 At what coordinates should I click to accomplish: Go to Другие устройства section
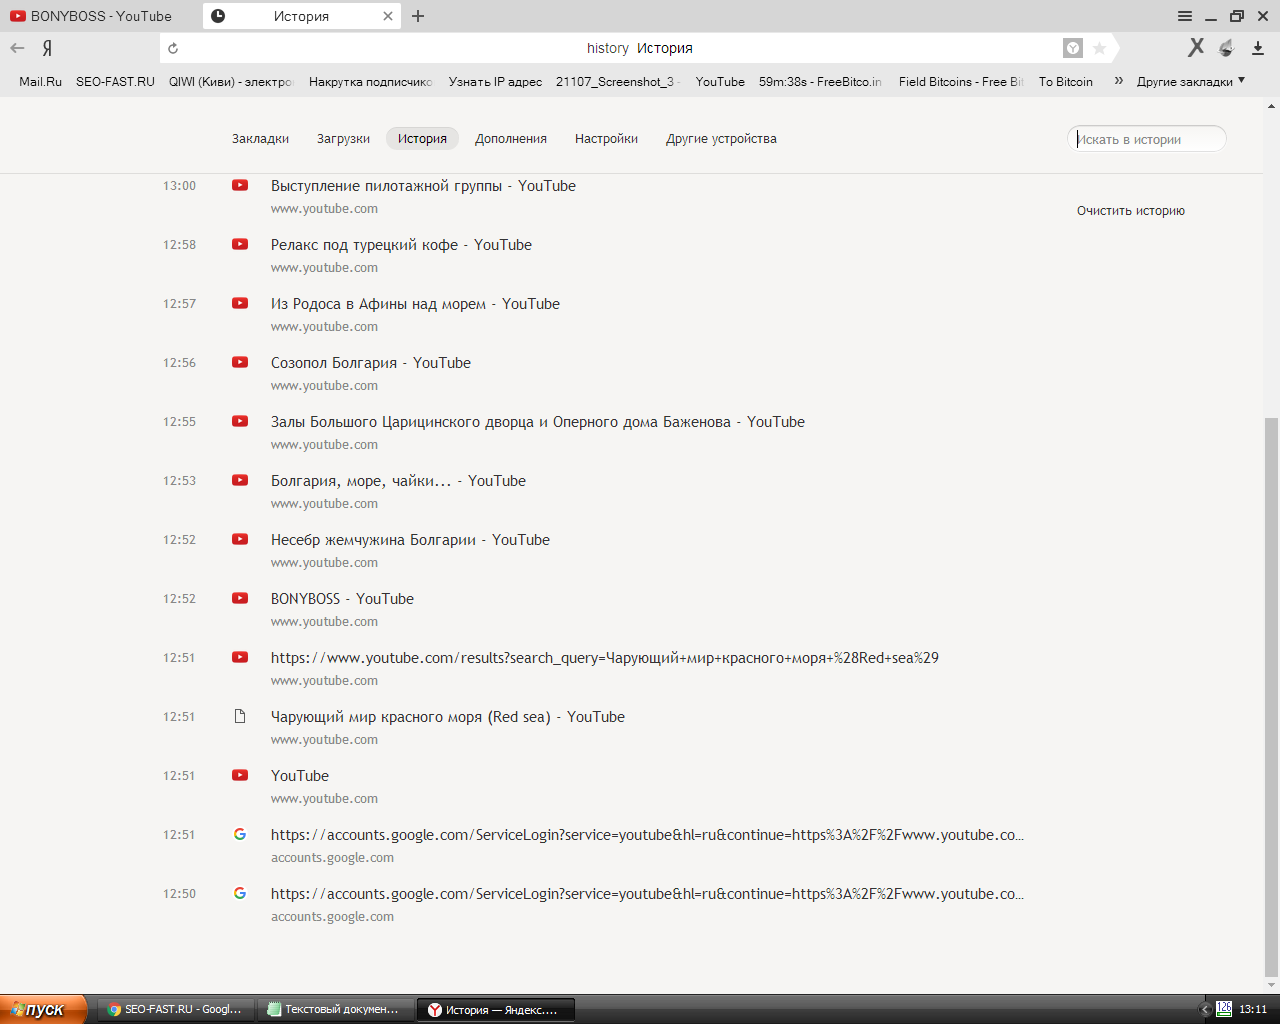coord(721,139)
